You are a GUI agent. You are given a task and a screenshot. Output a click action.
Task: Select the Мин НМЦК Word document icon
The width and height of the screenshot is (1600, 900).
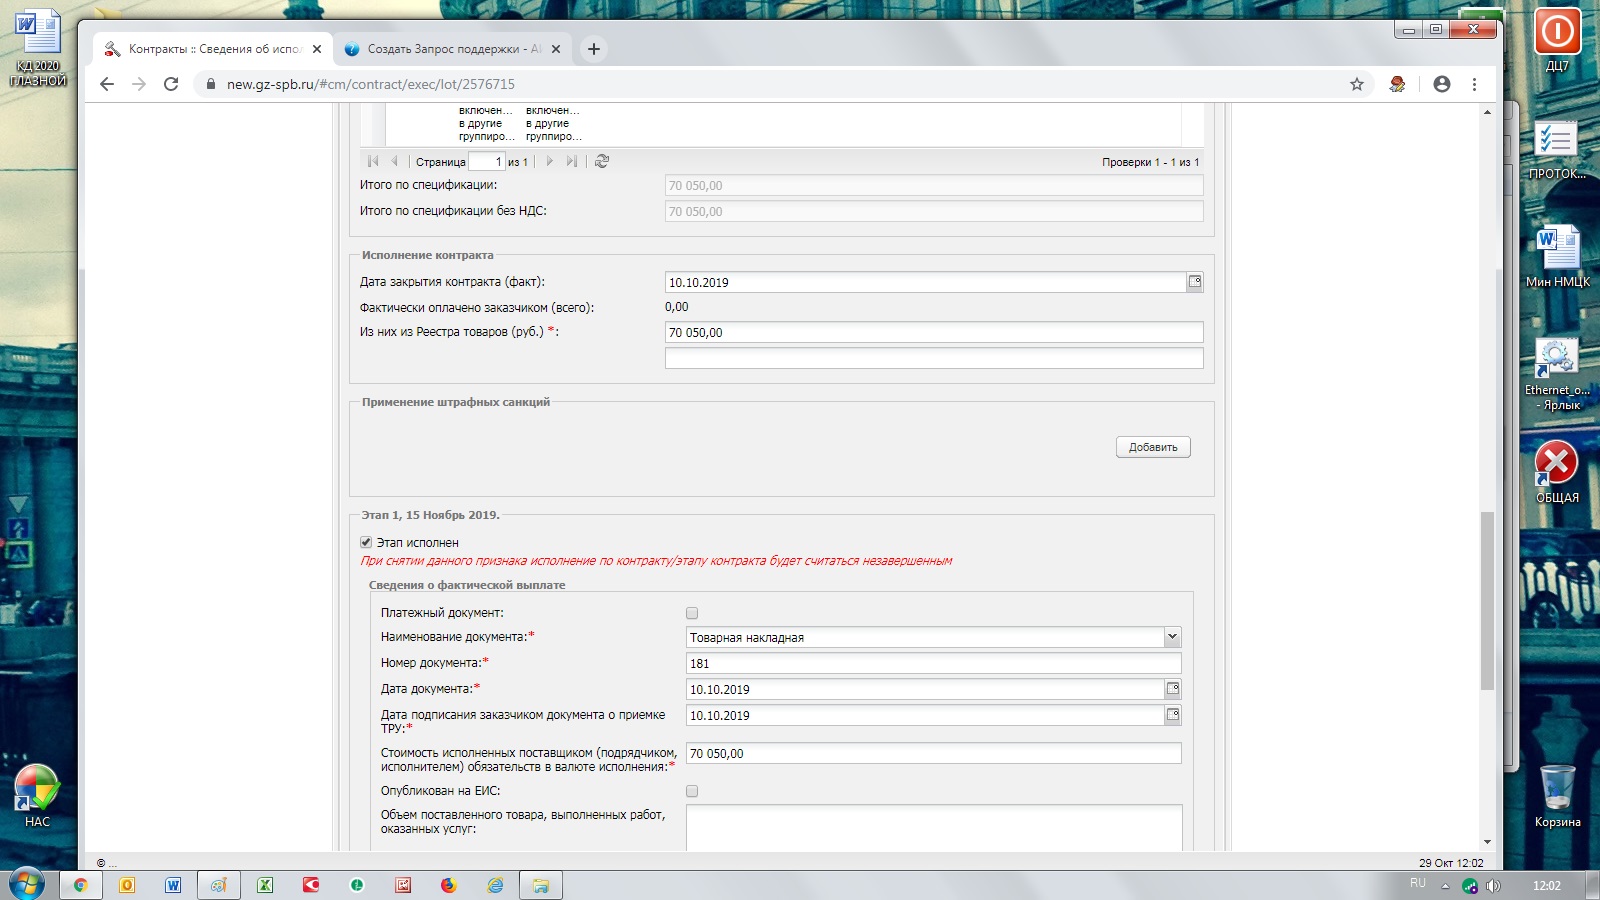click(1558, 256)
